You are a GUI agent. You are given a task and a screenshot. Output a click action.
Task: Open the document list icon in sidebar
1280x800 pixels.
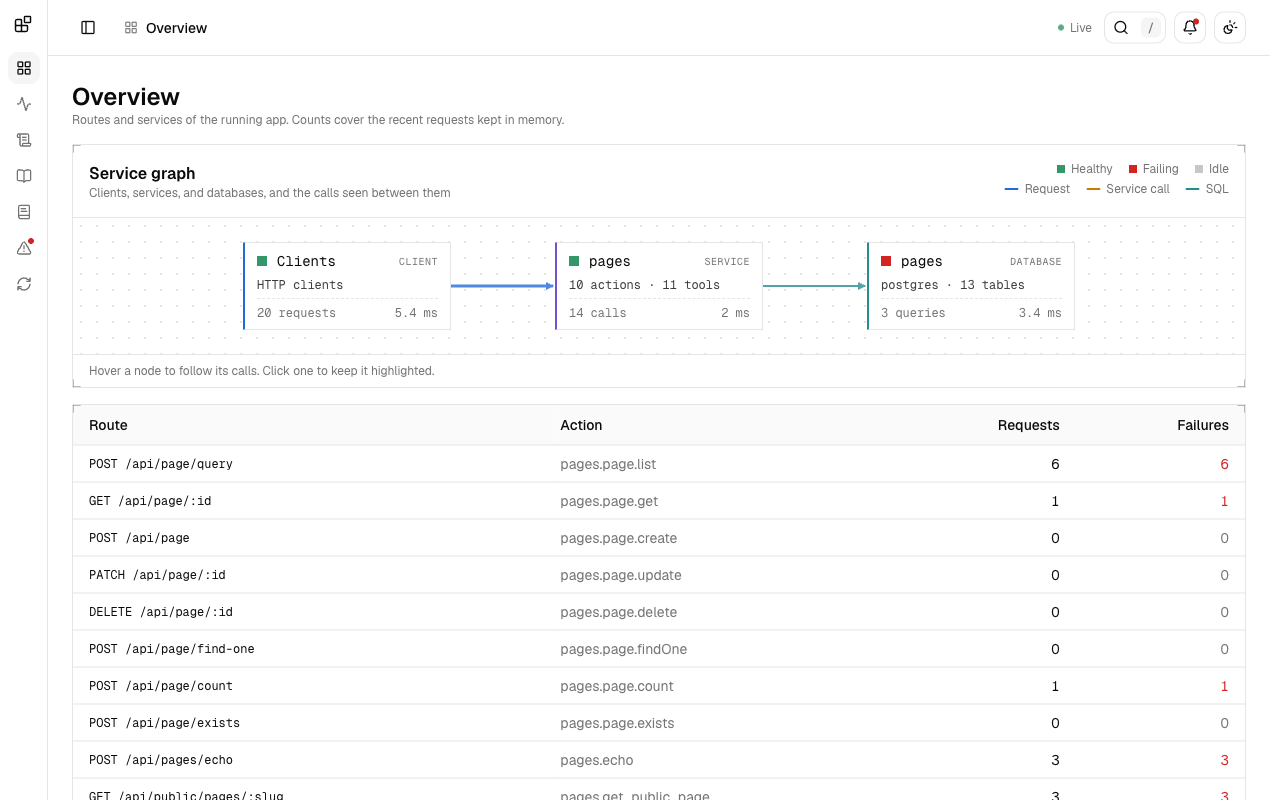tap(24, 212)
